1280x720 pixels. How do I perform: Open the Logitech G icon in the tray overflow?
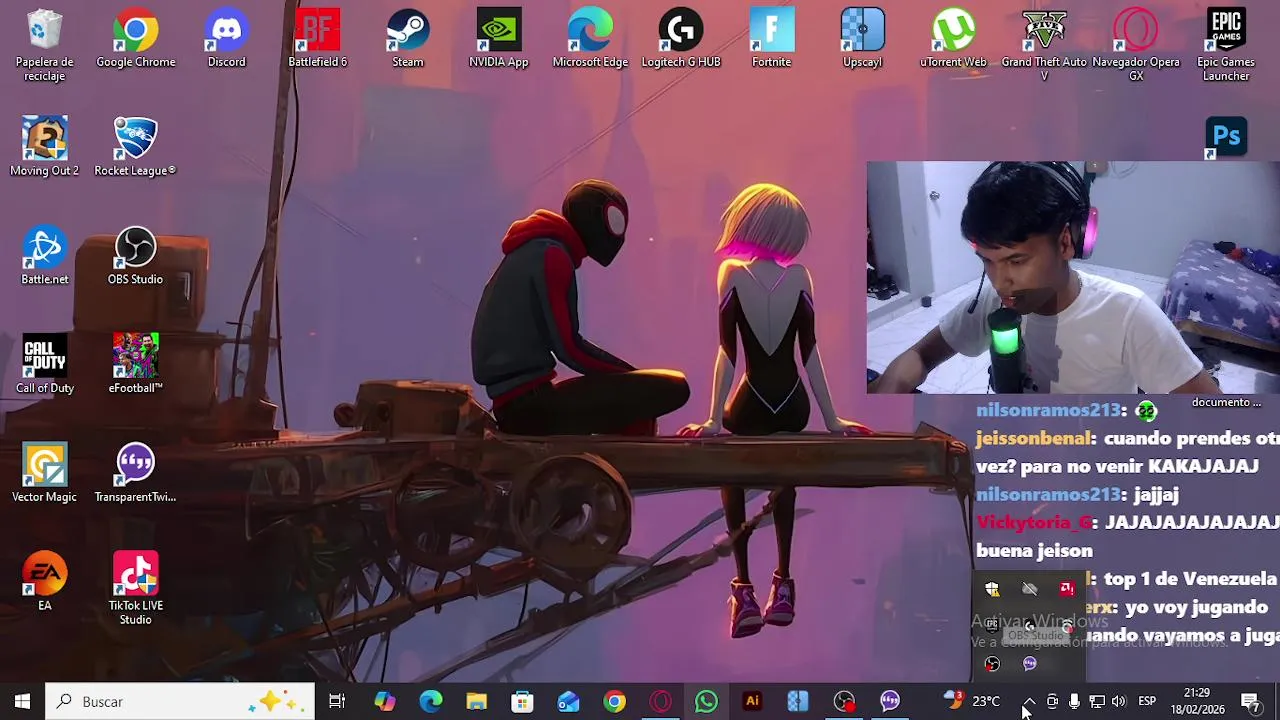click(1030, 625)
